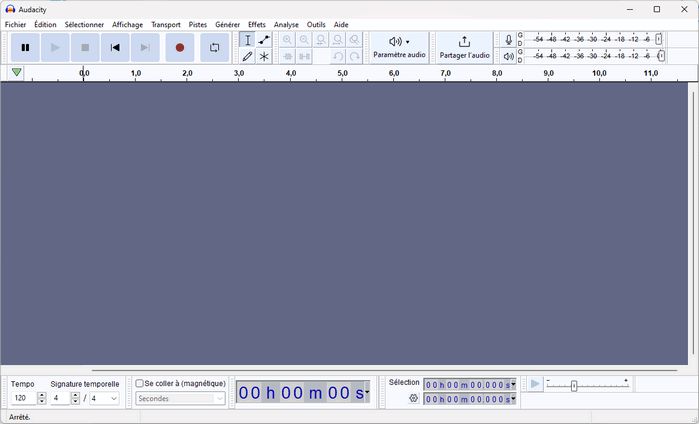The image size is (699, 424).
Task: Select the Envelope tool
Action: click(264, 40)
